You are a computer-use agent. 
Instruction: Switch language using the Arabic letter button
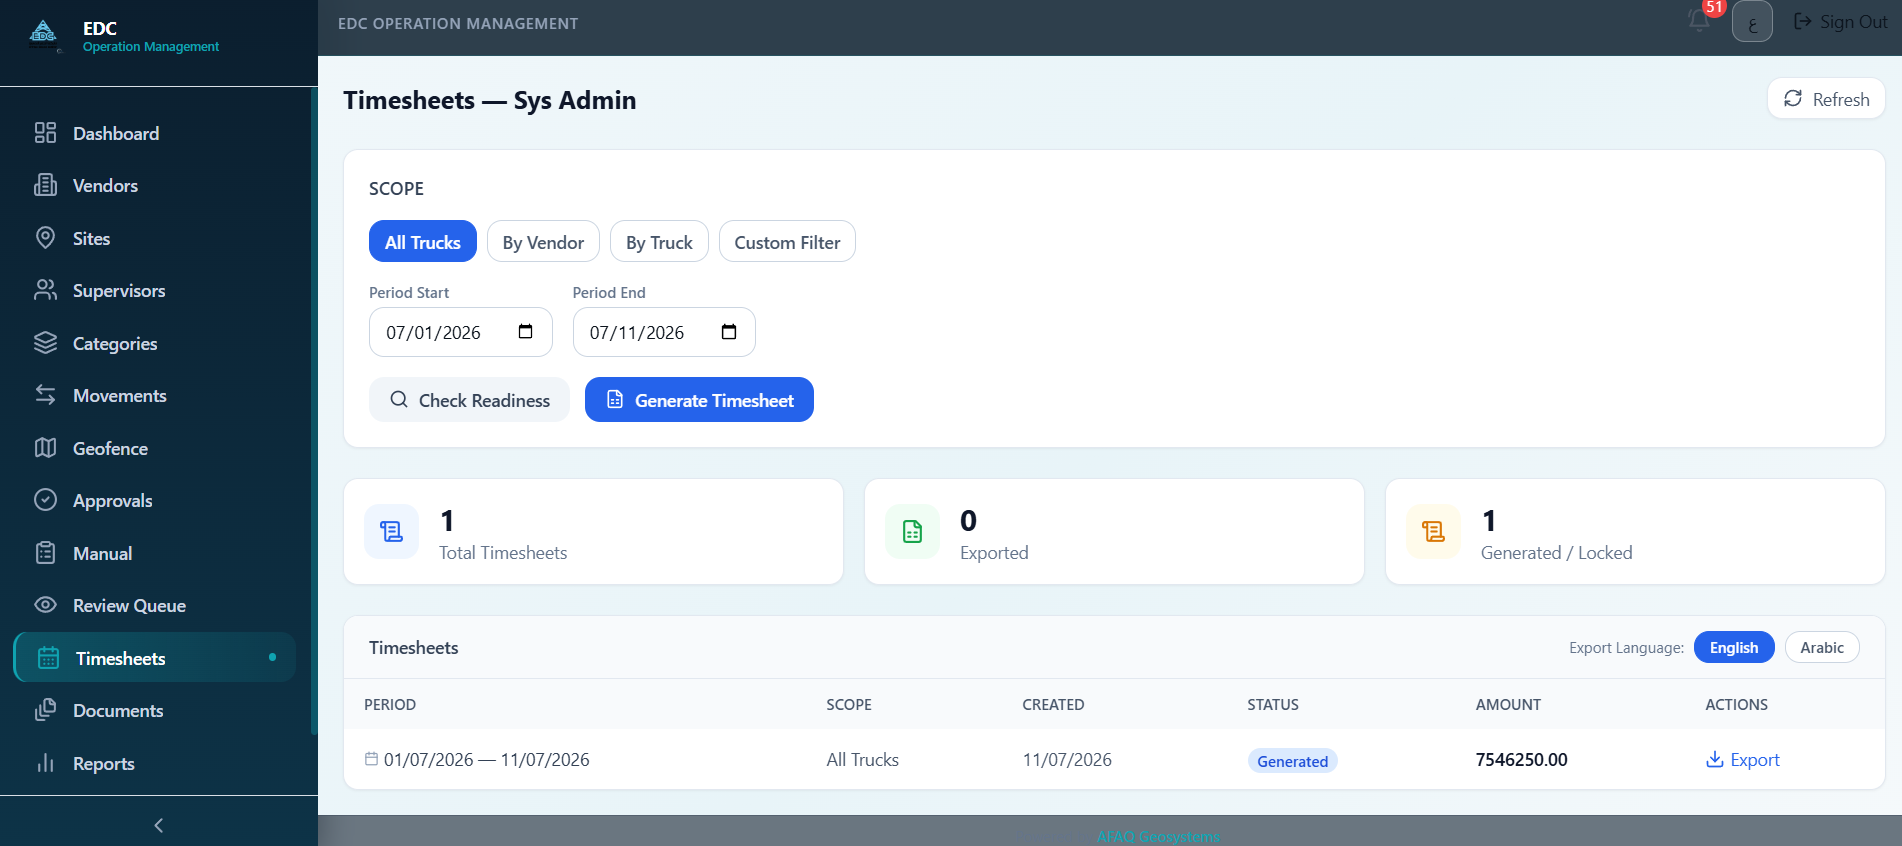(x=1752, y=22)
